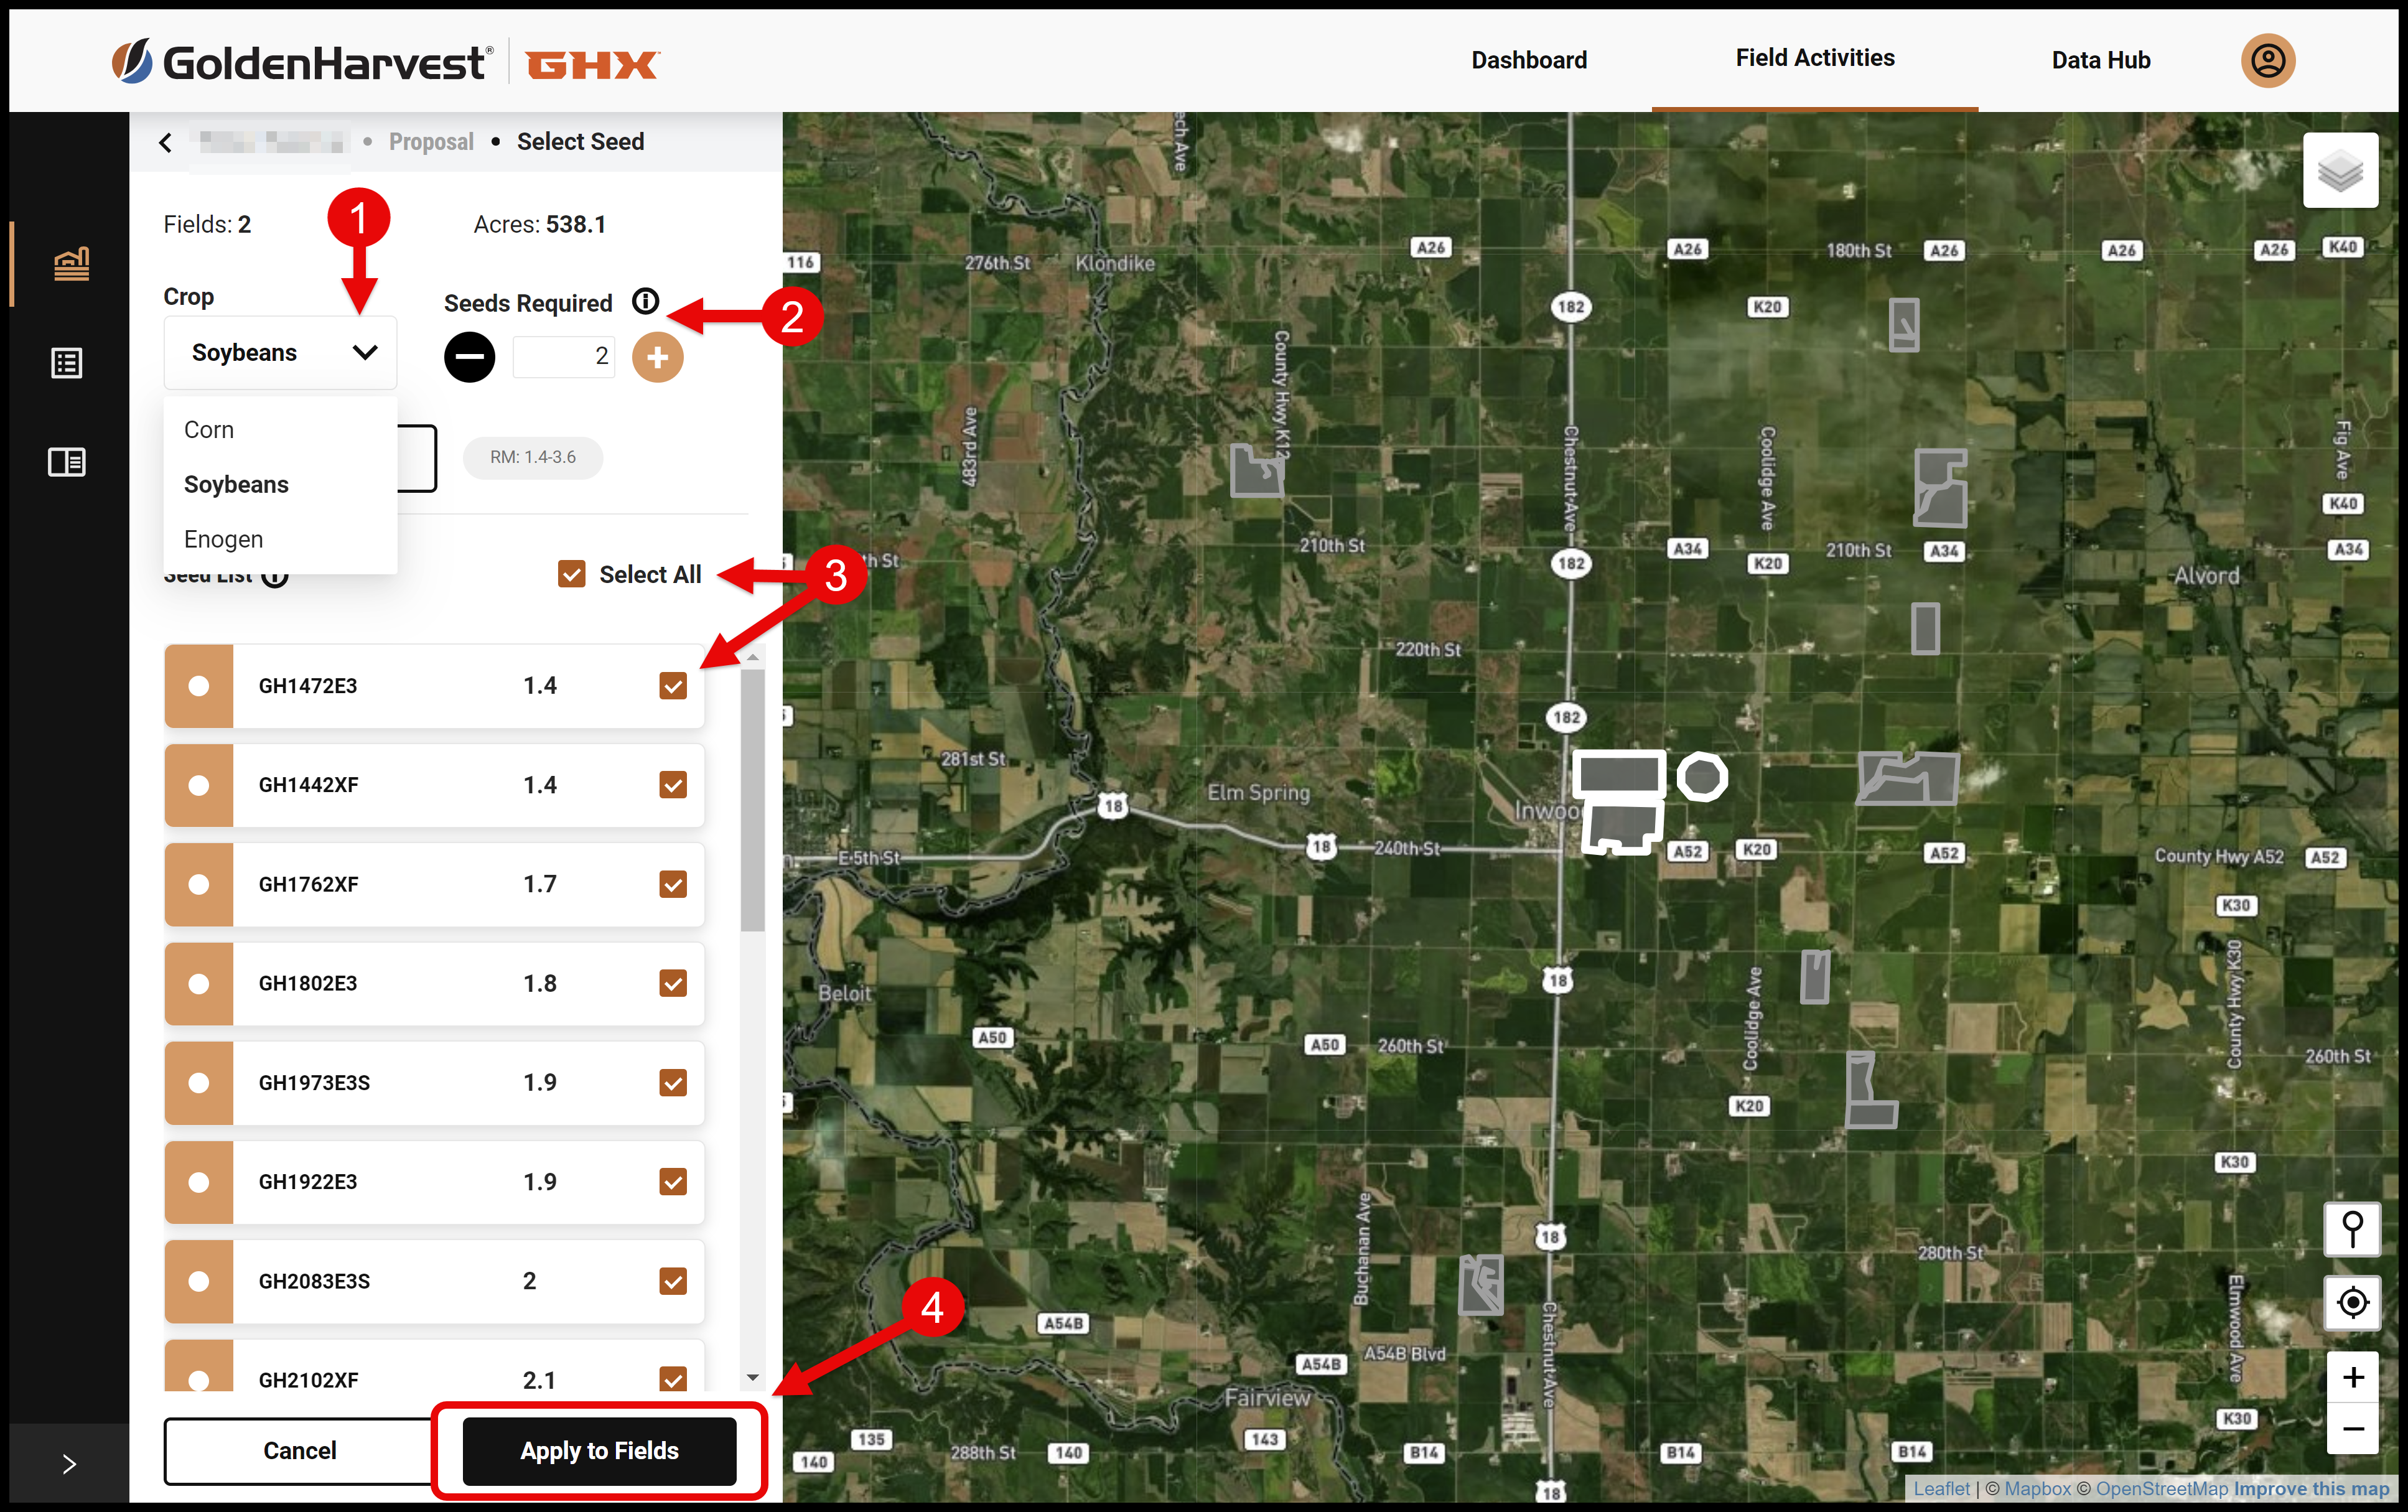The image size is (2408, 1512).
Task: Zoom out on the map
Action: point(2352,1429)
